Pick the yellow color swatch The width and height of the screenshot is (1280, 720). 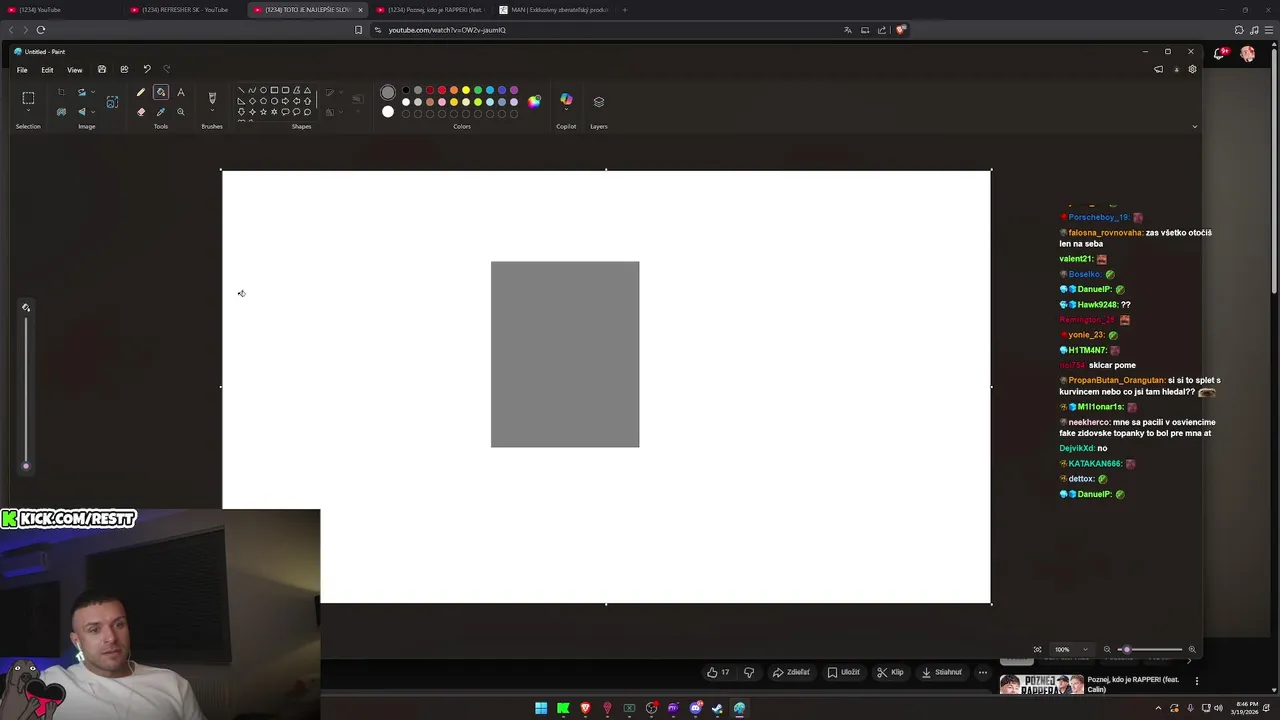466,90
